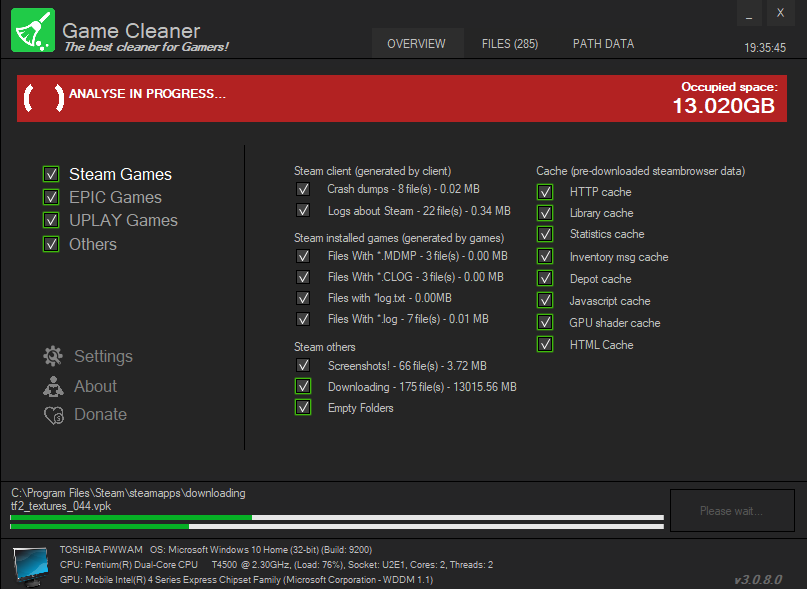Image resolution: width=807 pixels, height=589 pixels.
Task: Click The best cleaner for Gamers! tagline
Action: tap(146, 47)
